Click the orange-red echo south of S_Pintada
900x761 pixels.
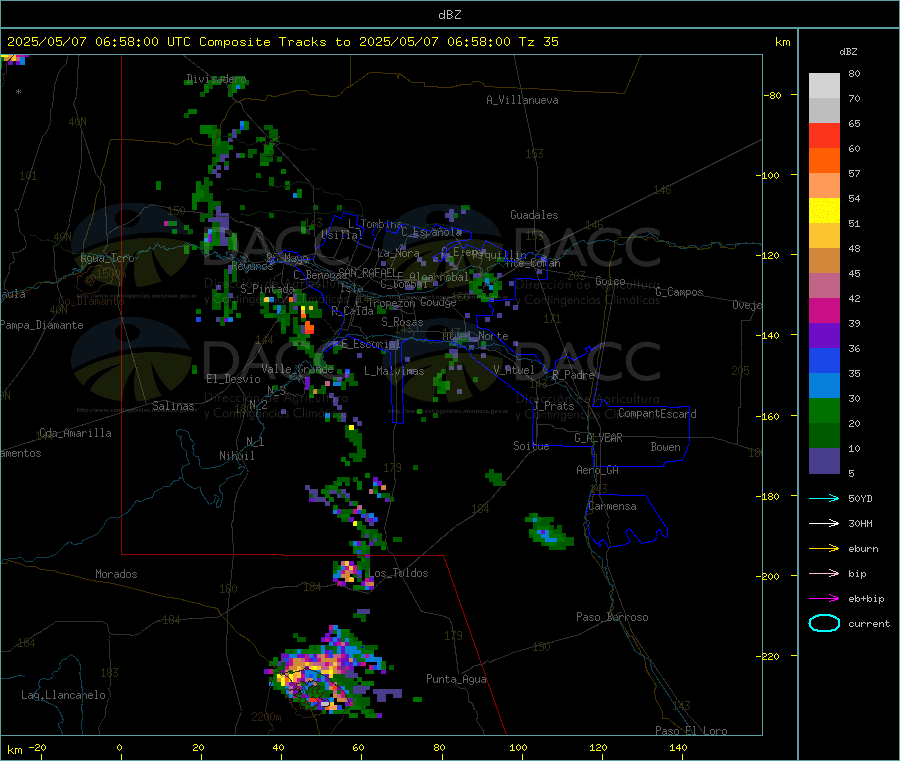[309, 327]
